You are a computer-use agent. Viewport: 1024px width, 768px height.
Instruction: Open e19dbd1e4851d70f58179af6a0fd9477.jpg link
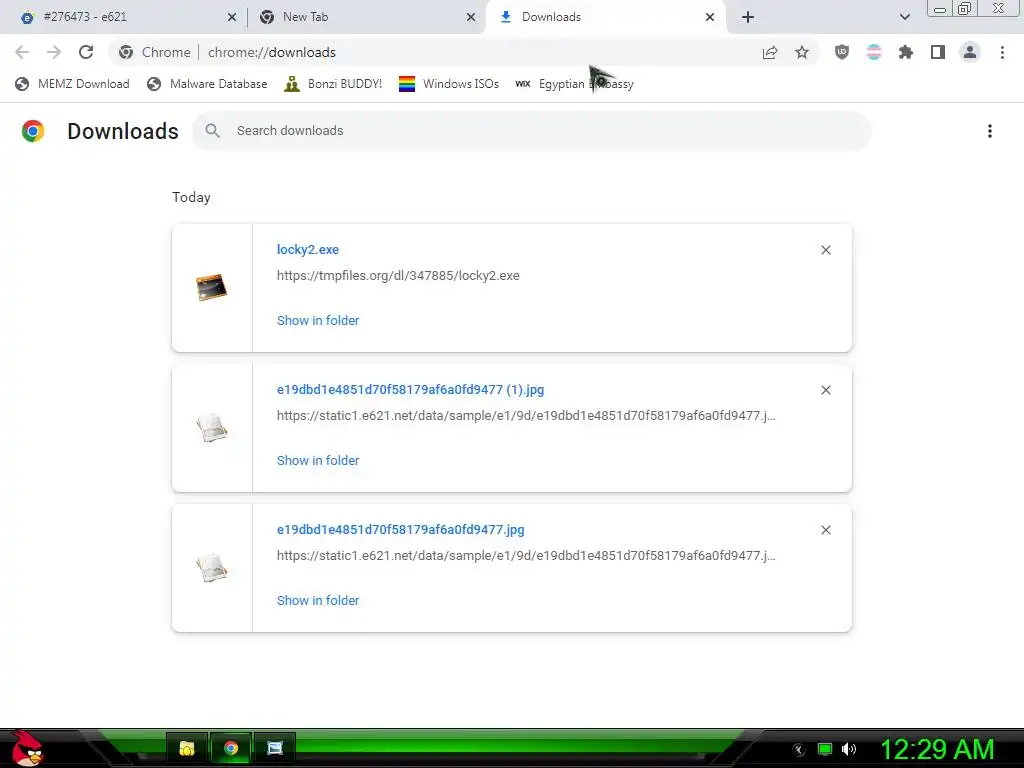coord(400,530)
